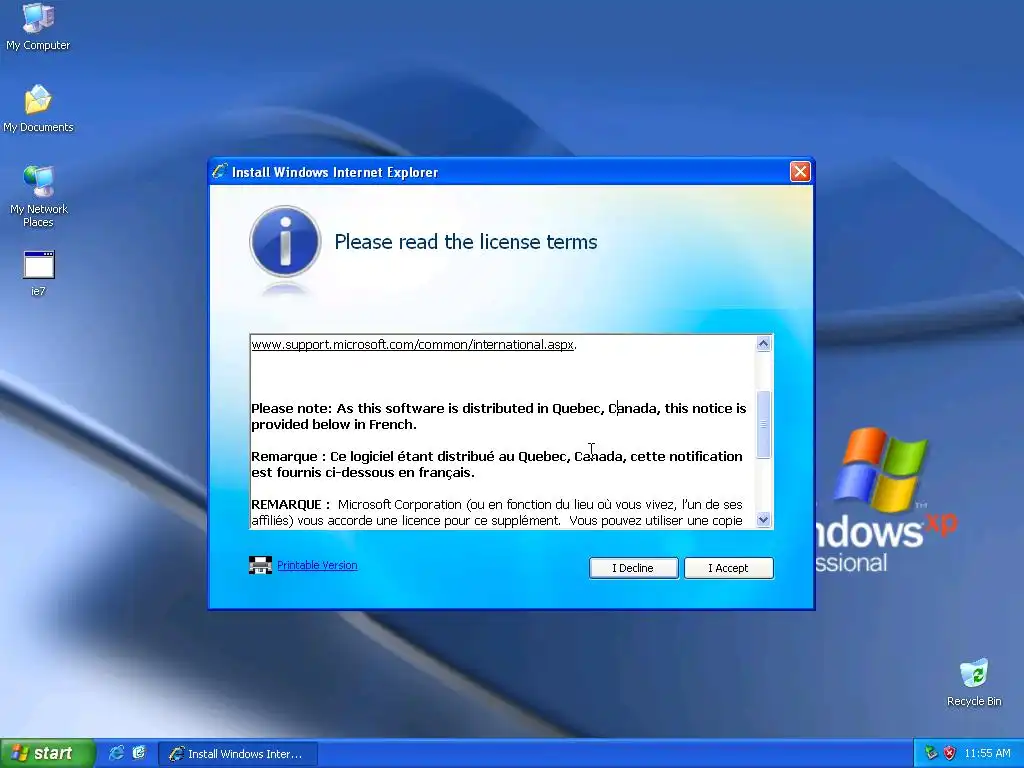
Task: Click the license text scrollbar thumb
Action: pyautogui.click(x=763, y=424)
